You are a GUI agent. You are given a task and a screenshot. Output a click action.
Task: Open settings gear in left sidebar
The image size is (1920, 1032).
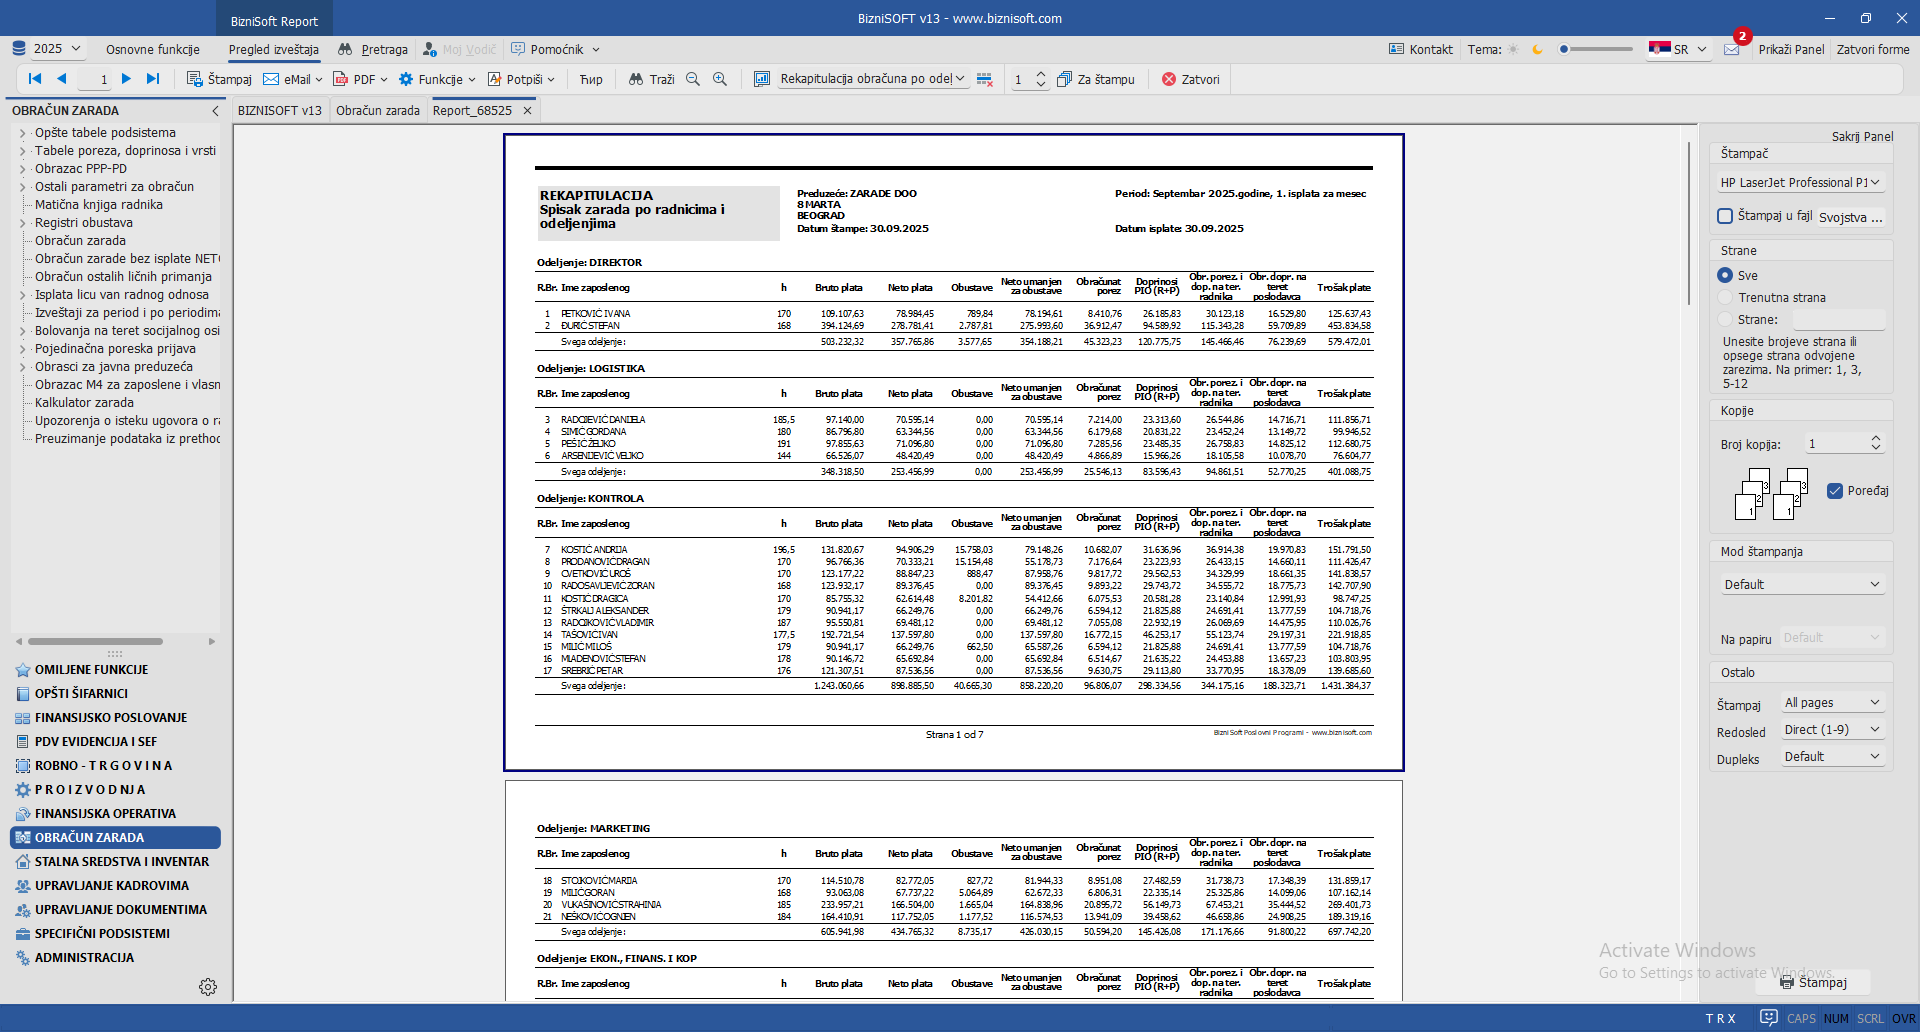tap(208, 987)
